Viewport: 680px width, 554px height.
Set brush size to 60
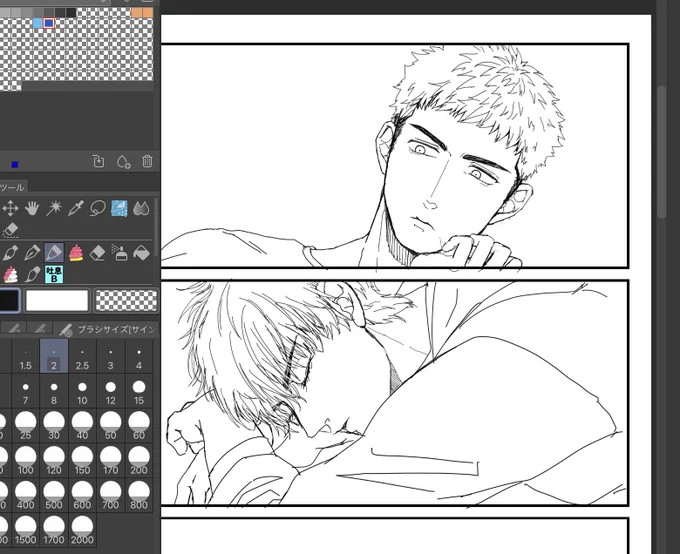(139, 426)
